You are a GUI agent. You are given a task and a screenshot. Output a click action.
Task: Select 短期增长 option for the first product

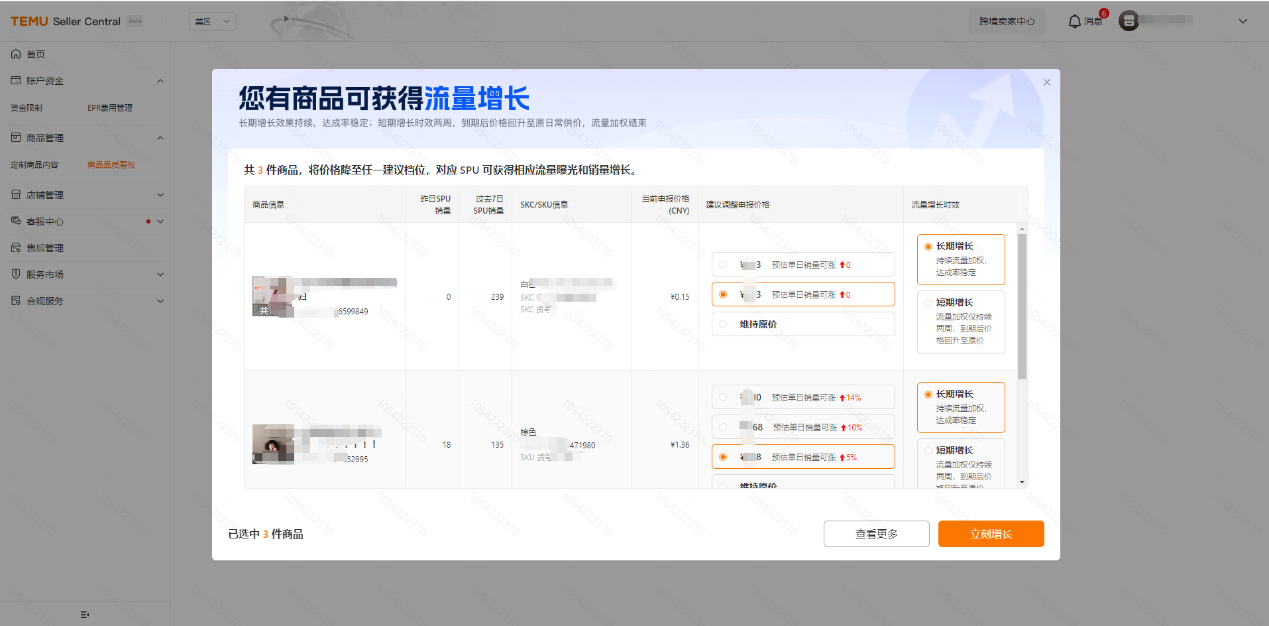point(925,302)
